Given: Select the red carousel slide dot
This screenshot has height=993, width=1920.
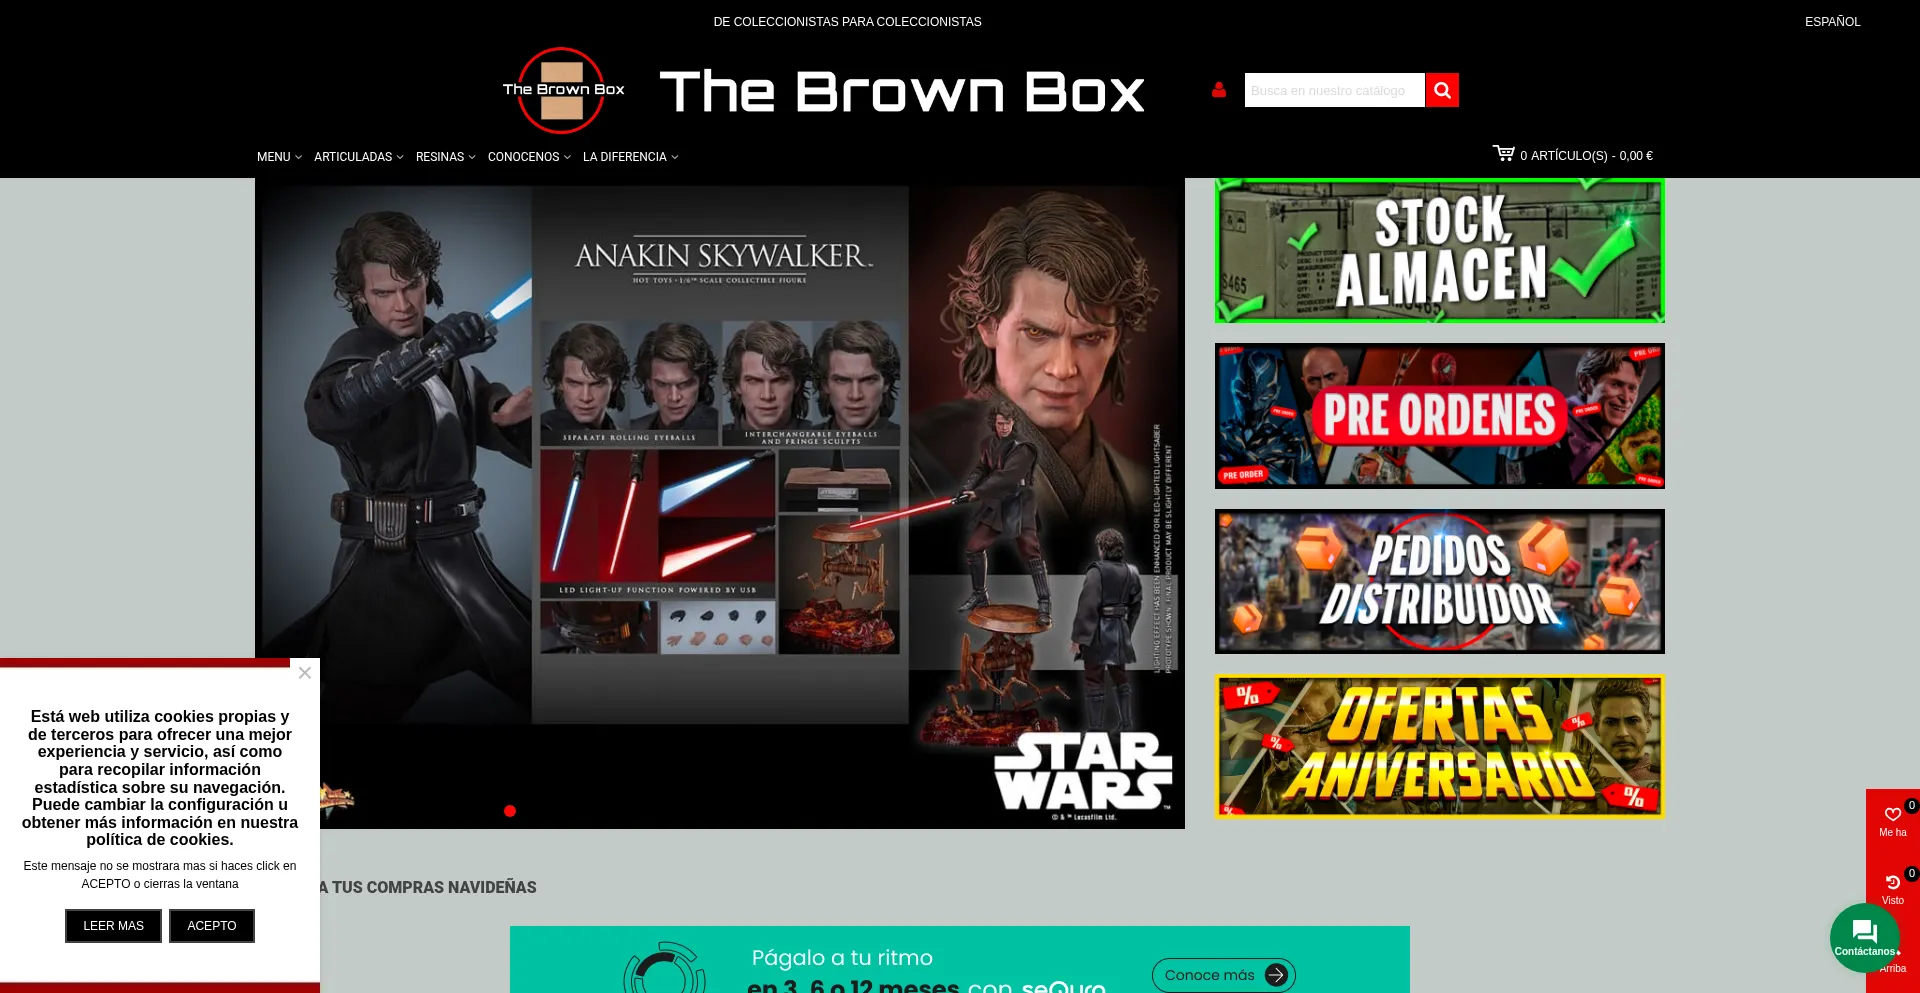Looking at the screenshot, I should 510,811.
